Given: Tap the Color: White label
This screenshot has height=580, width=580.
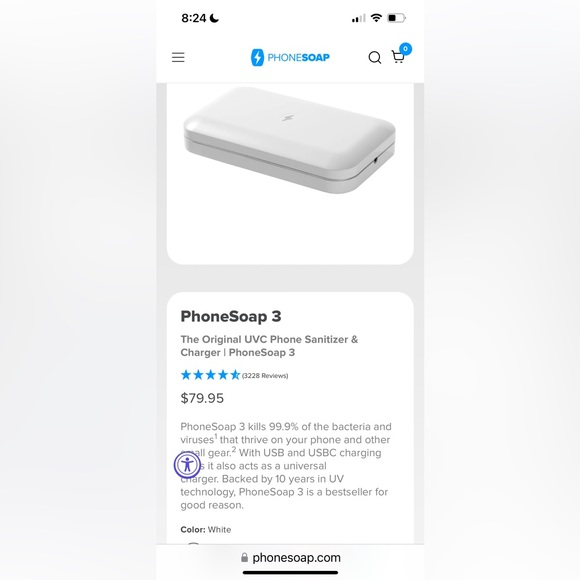Looking at the screenshot, I should tap(206, 530).
